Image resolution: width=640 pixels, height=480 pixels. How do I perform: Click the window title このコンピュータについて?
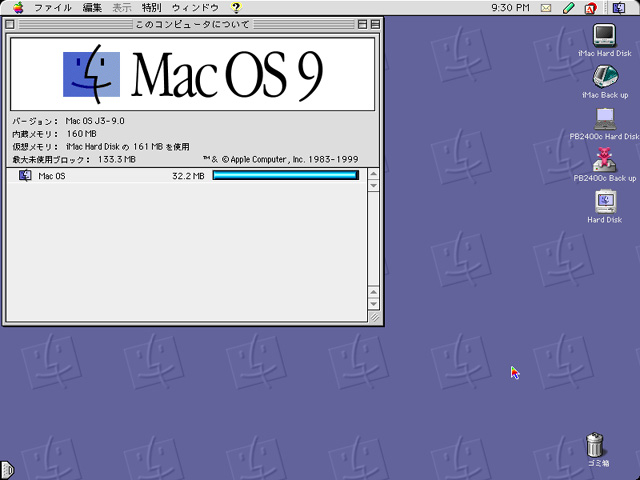(x=192, y=24)
